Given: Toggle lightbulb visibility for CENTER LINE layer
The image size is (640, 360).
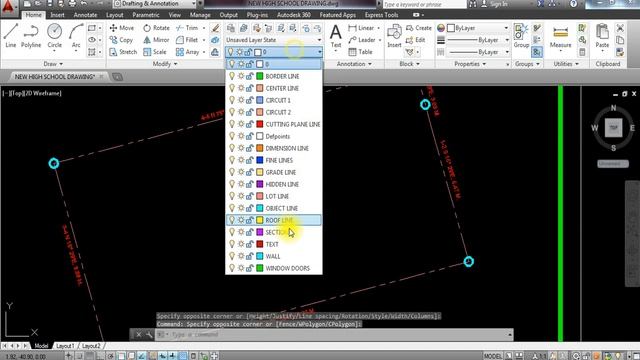Looking at the screenshot, I should click(x=232, y=88).
